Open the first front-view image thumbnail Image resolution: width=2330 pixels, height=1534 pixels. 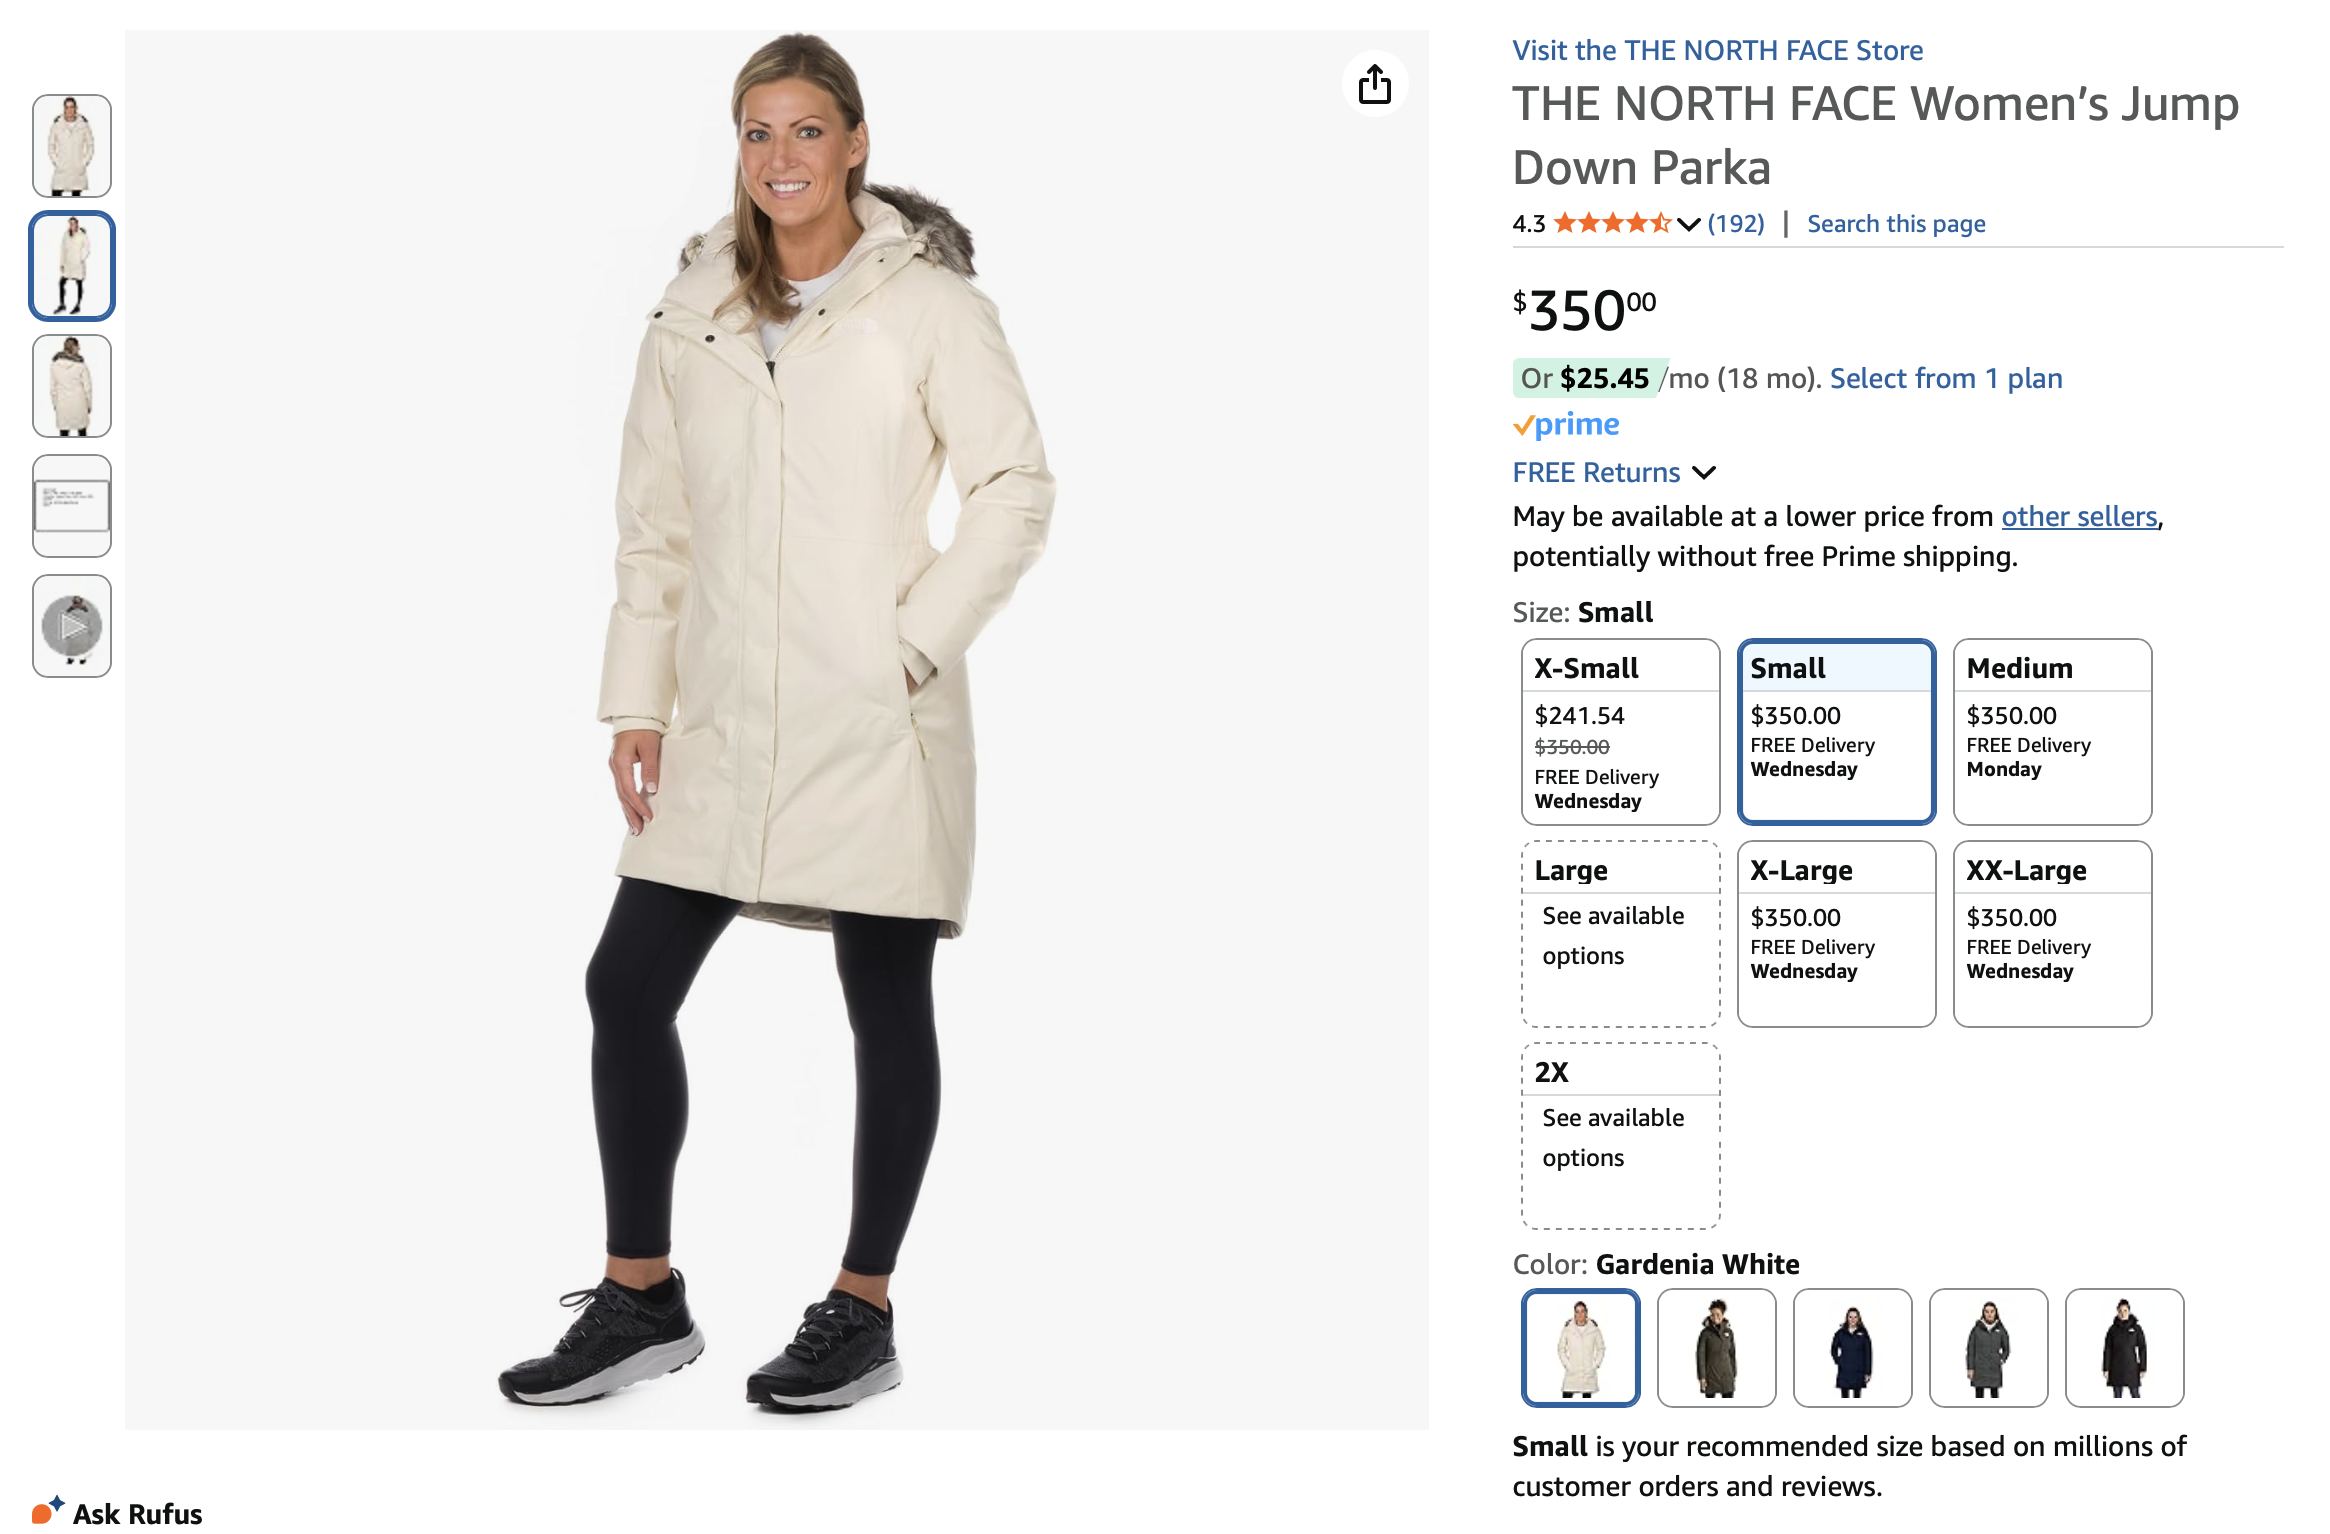[x=72, y=146]
